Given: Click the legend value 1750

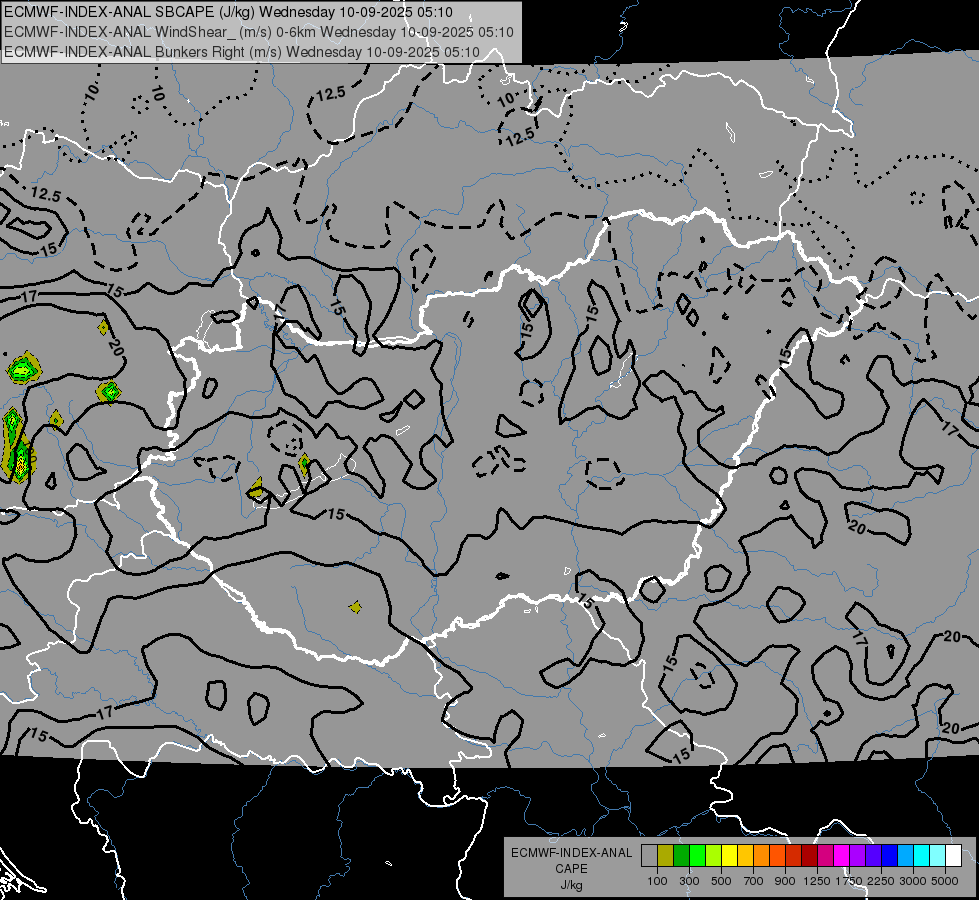Looking at the screenshot, I should tap(849, 881).
